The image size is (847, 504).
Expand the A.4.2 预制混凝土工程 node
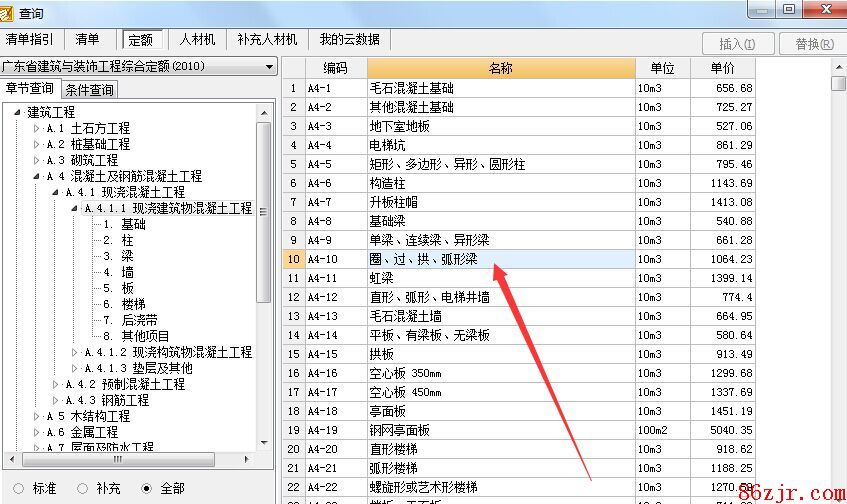[56, 385]
